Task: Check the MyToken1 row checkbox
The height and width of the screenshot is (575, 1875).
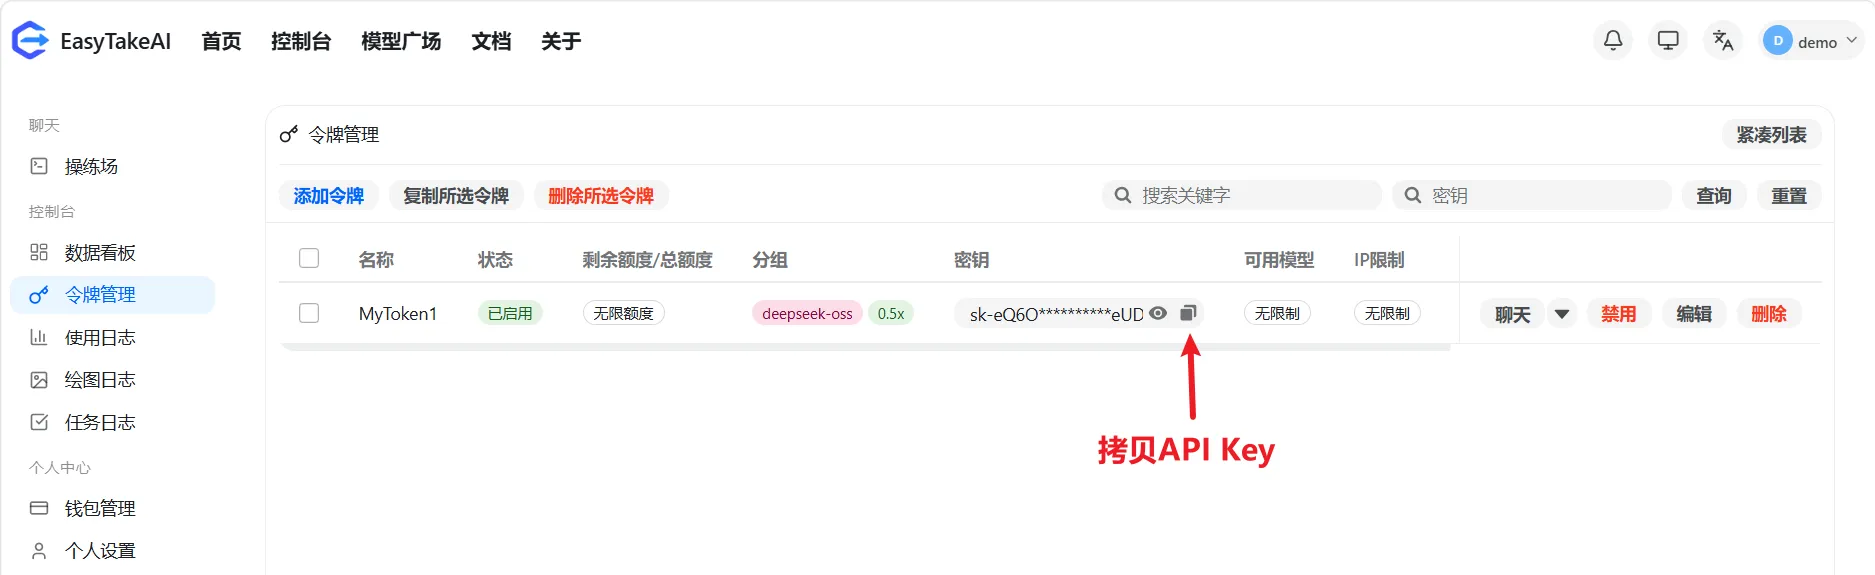Action: tap(309, 313)
